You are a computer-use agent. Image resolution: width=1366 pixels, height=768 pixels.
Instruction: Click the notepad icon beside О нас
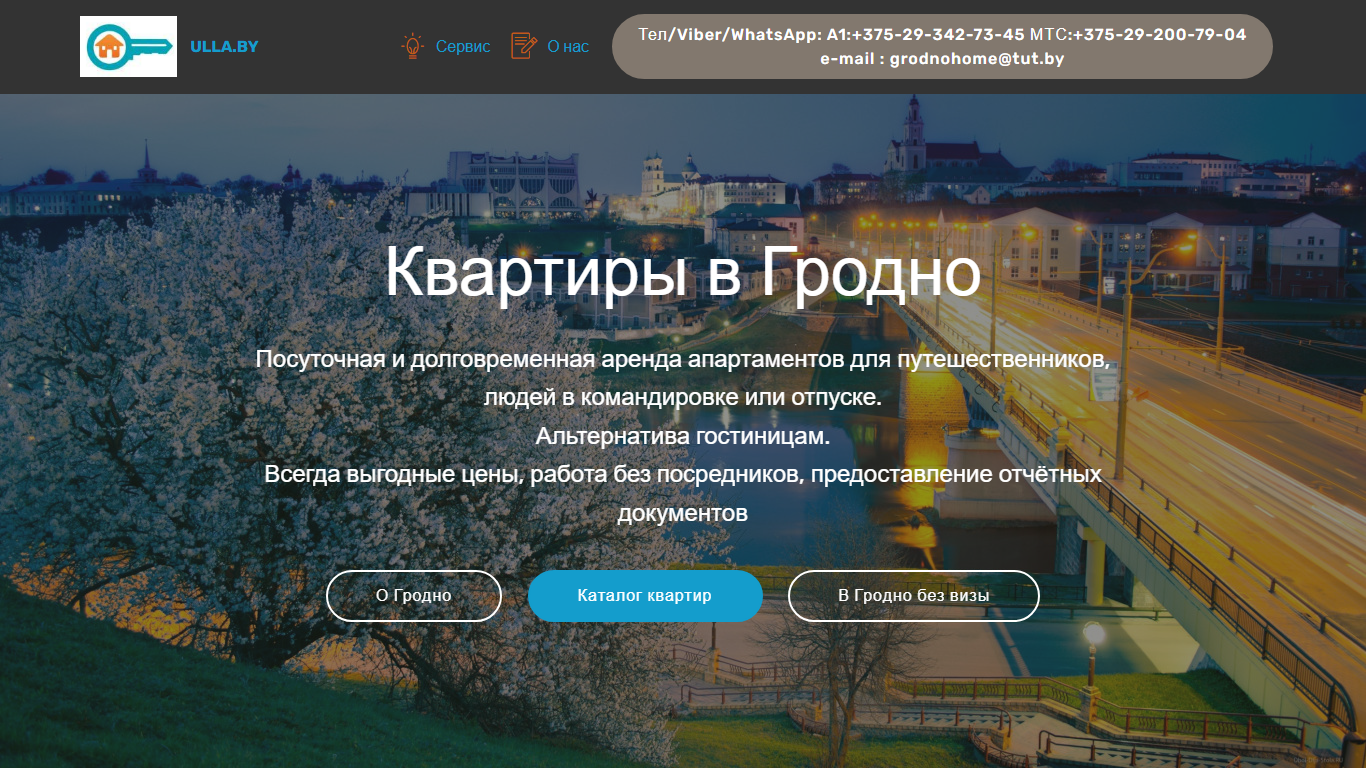pos(524,46)
